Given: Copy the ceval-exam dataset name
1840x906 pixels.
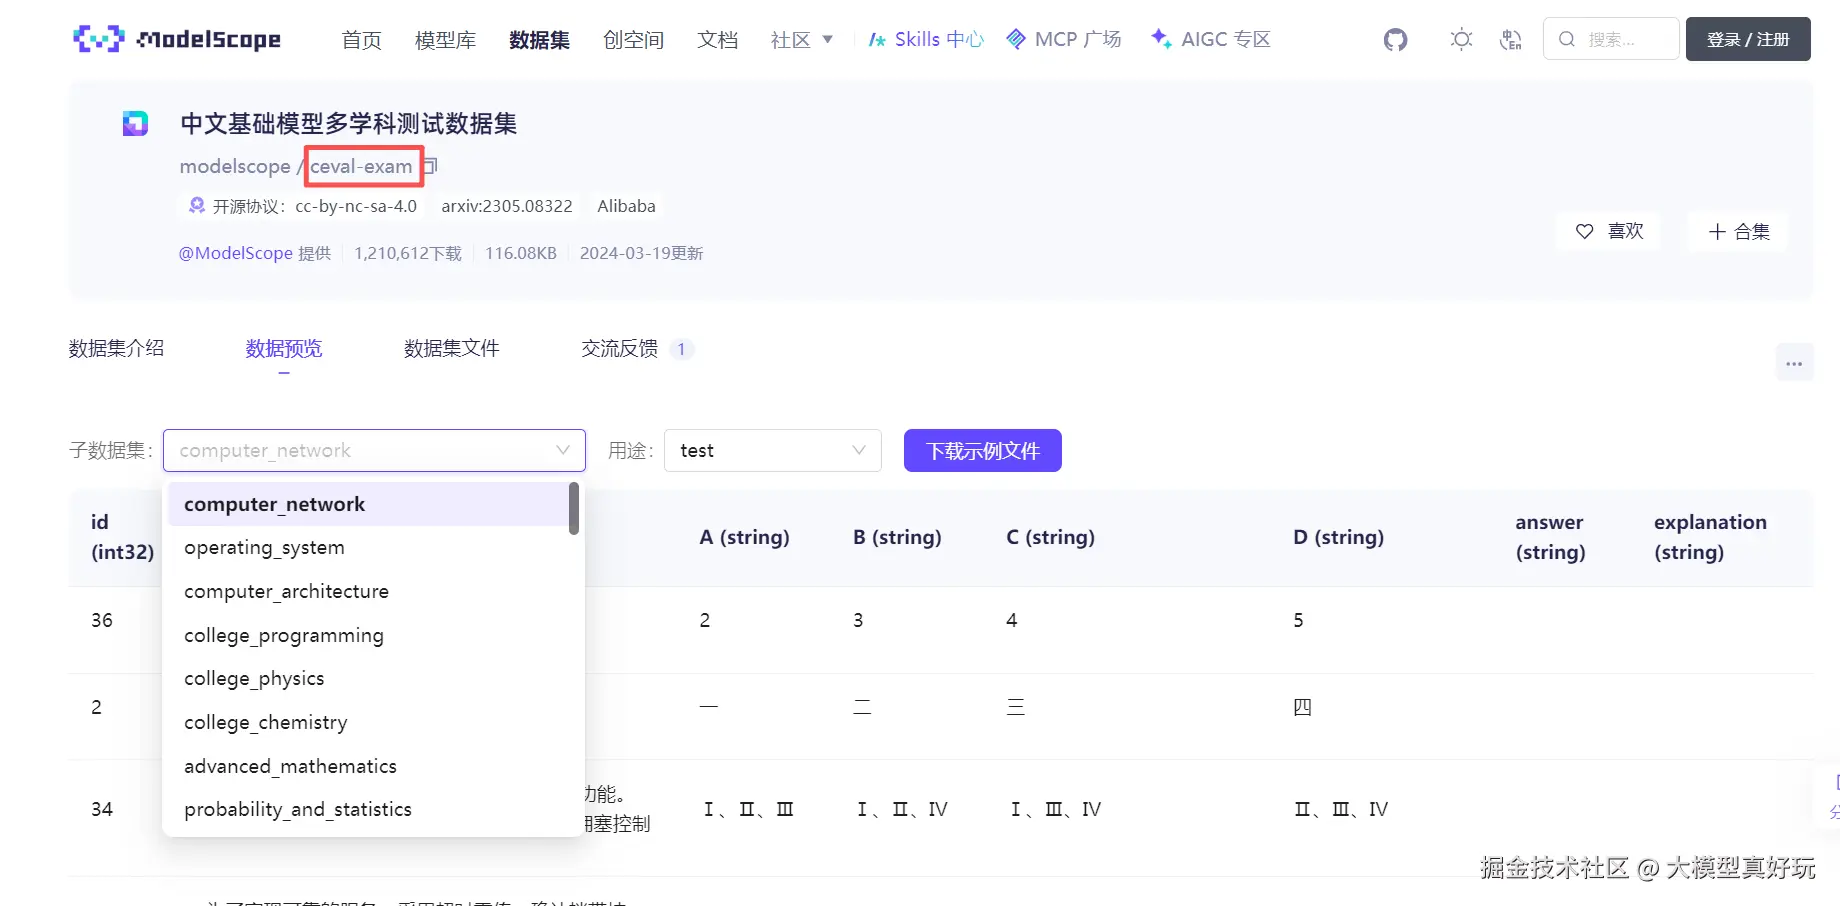Looking at the screenshot, I should (431, 165).
